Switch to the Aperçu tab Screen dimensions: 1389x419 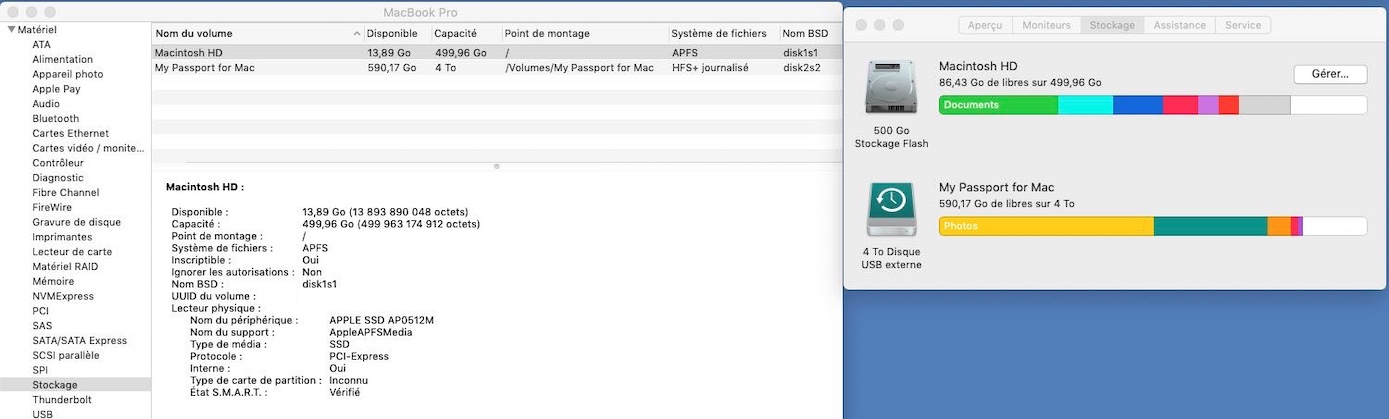pos(985,25)
